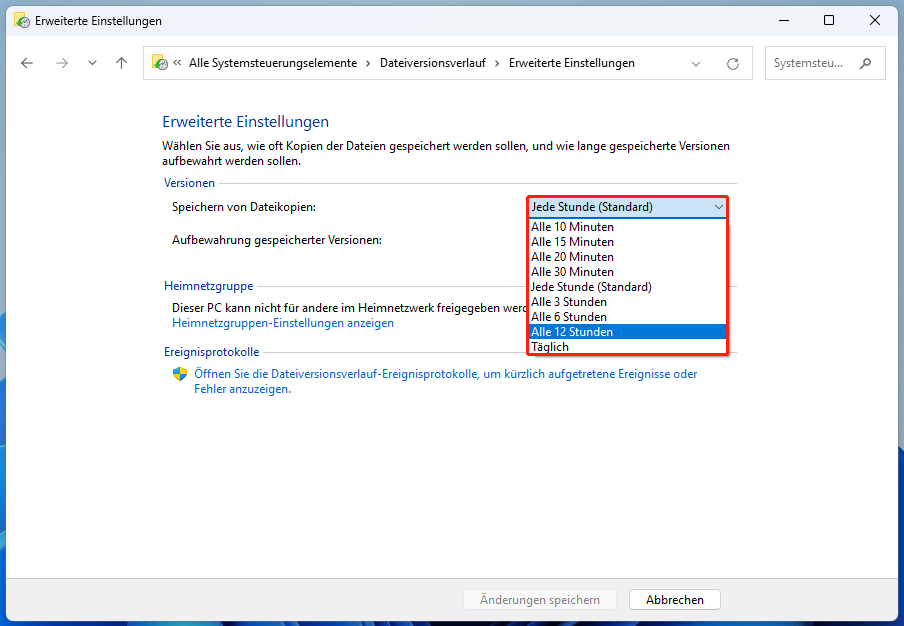Viewport: 904px width, 626px height.
Task: Select Alle 20 Minuten
Action: click(x=627, y=257)
